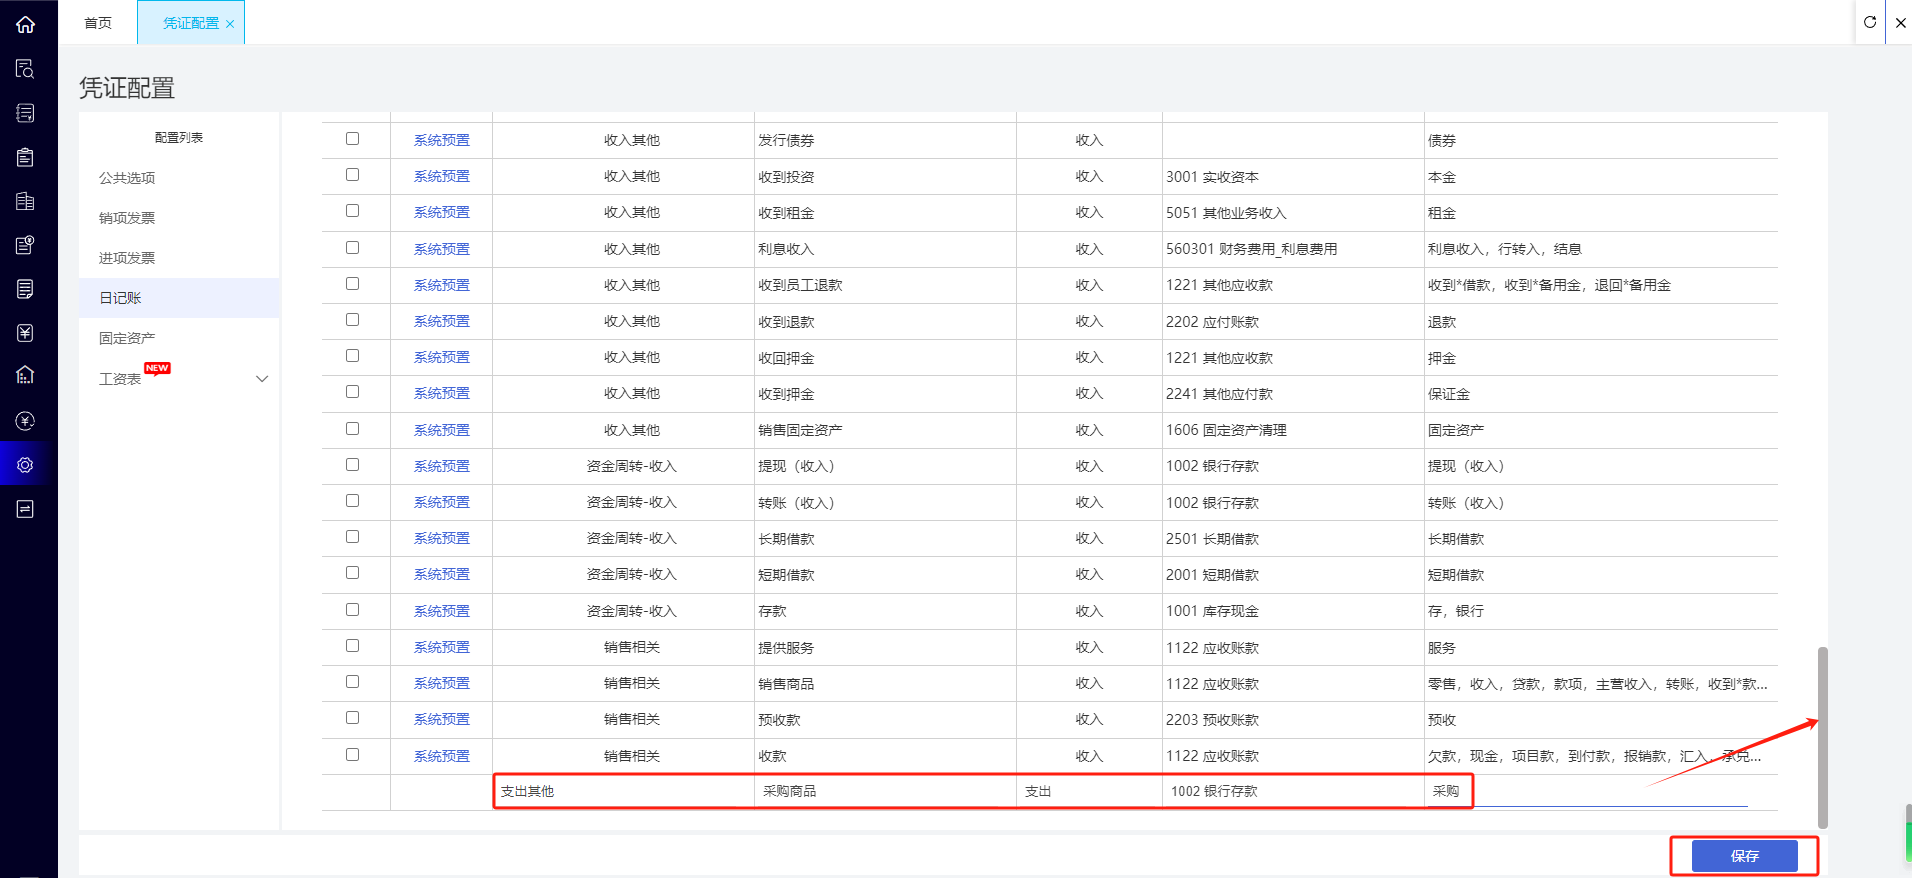Click the 3001 实收资本 cell
Image resolution: width=1912 pixels, height=878 pixels.
(x=1293, y=177)
